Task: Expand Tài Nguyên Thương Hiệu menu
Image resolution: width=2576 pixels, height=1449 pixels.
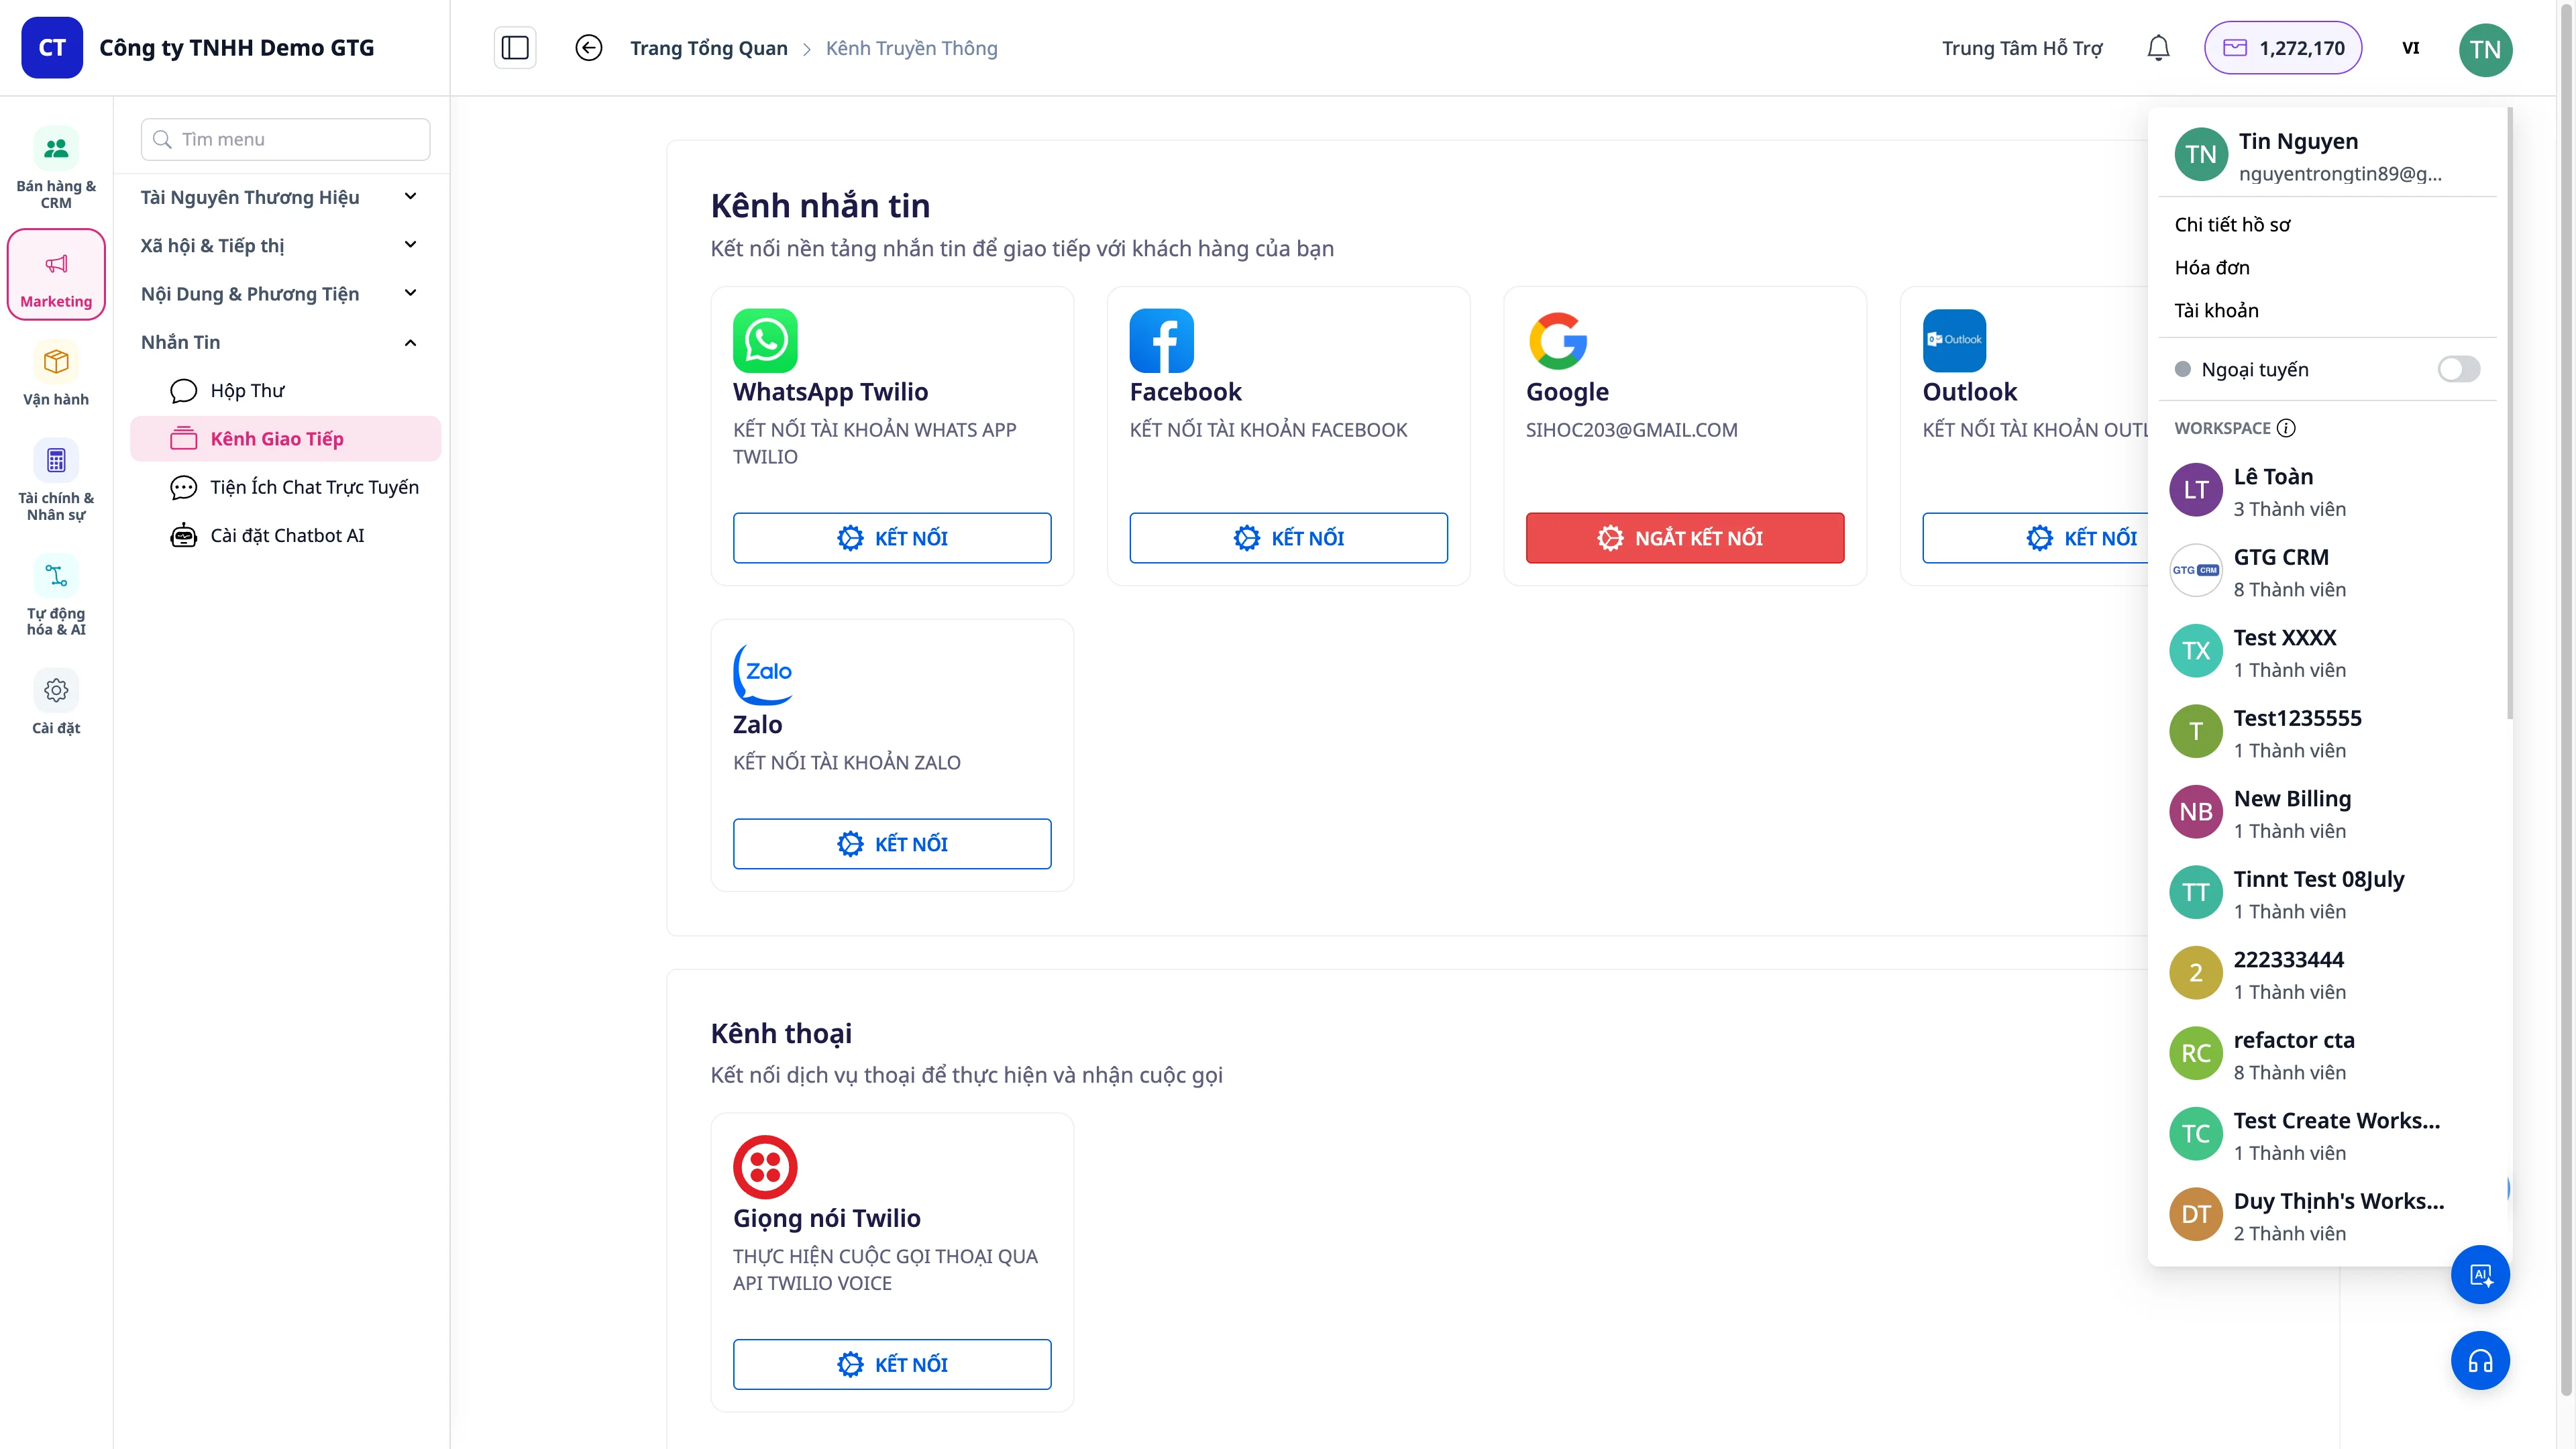Action: pyautogui.click(x=279, y=197)
